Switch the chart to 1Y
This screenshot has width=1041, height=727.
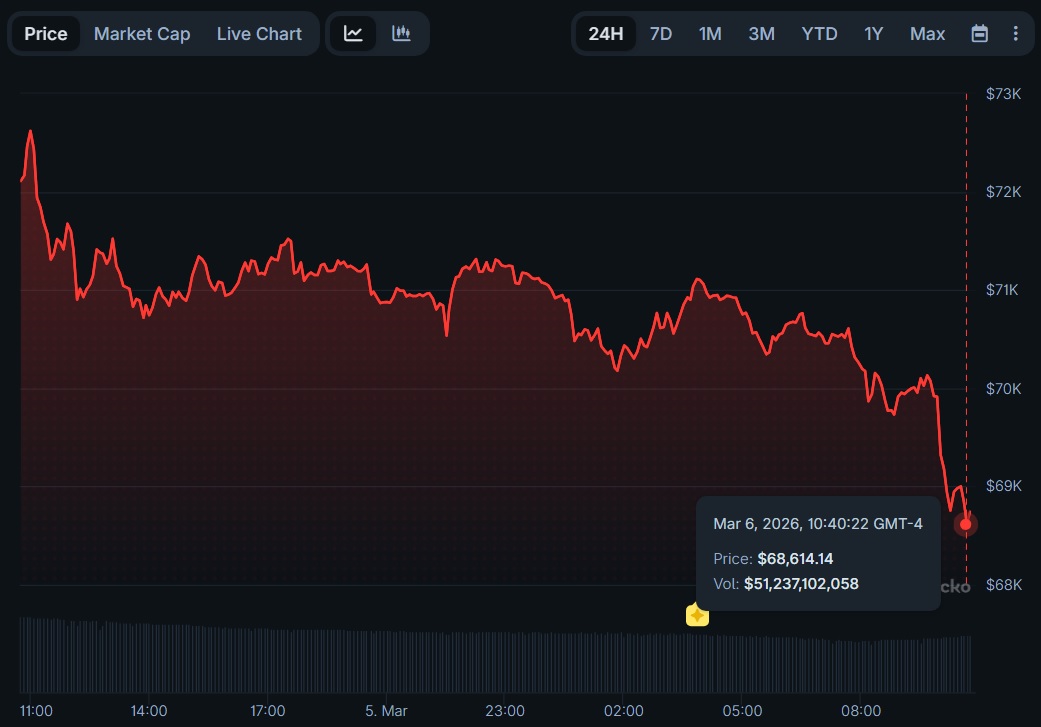pyautogui.click(x=873, y=34)
